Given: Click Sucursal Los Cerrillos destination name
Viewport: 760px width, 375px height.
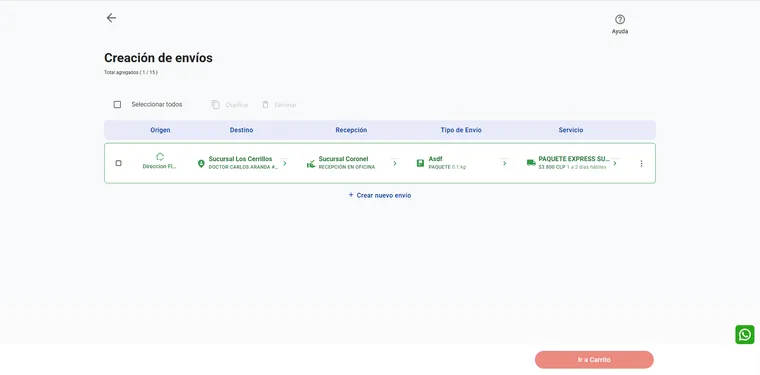Looking at the screenshot, I should [x=240, y=159].
